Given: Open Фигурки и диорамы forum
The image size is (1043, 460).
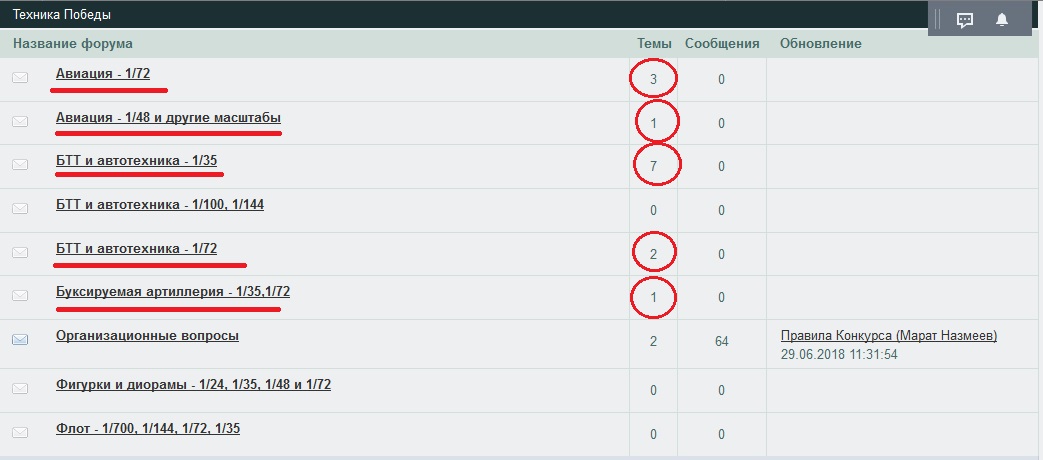Looking at the screenshot, I should [x=193, y=384].
